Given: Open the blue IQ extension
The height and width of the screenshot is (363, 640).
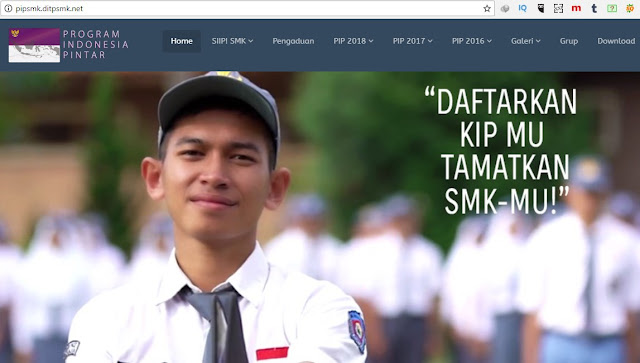Looking at the screenshot, I should point(522,8).
